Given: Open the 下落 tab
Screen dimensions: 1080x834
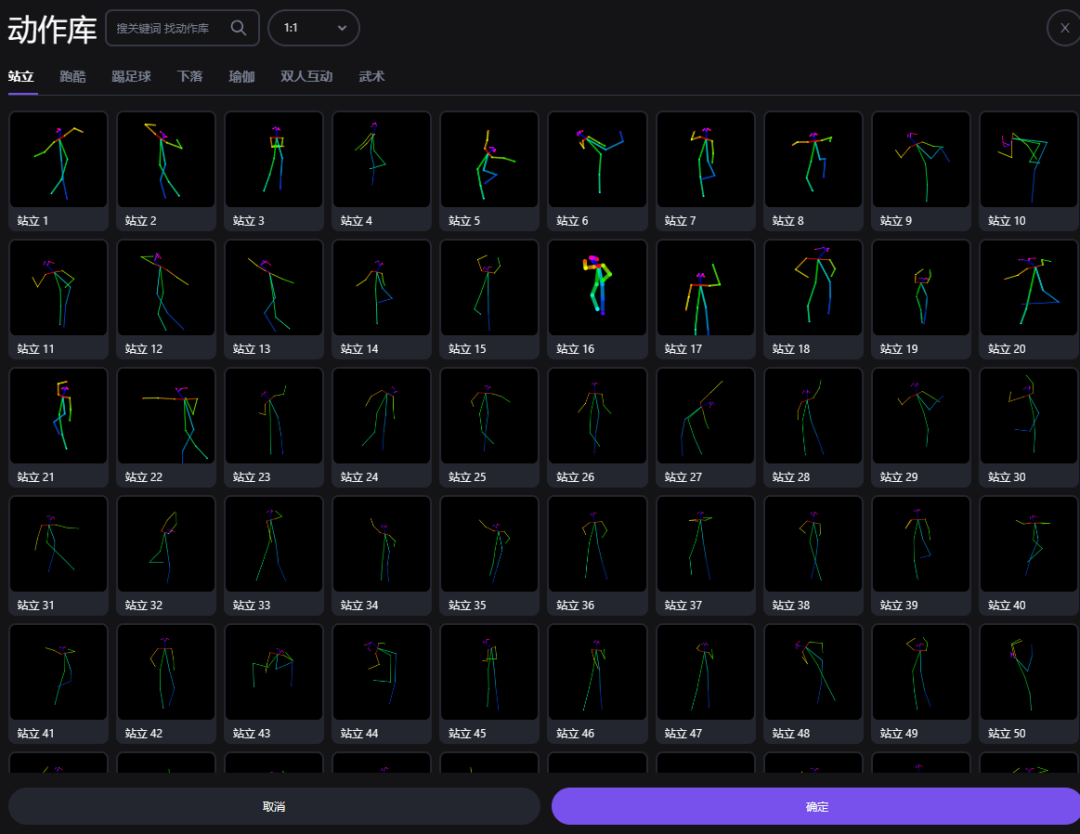Looking at the screenshot, I should [190, 76].
